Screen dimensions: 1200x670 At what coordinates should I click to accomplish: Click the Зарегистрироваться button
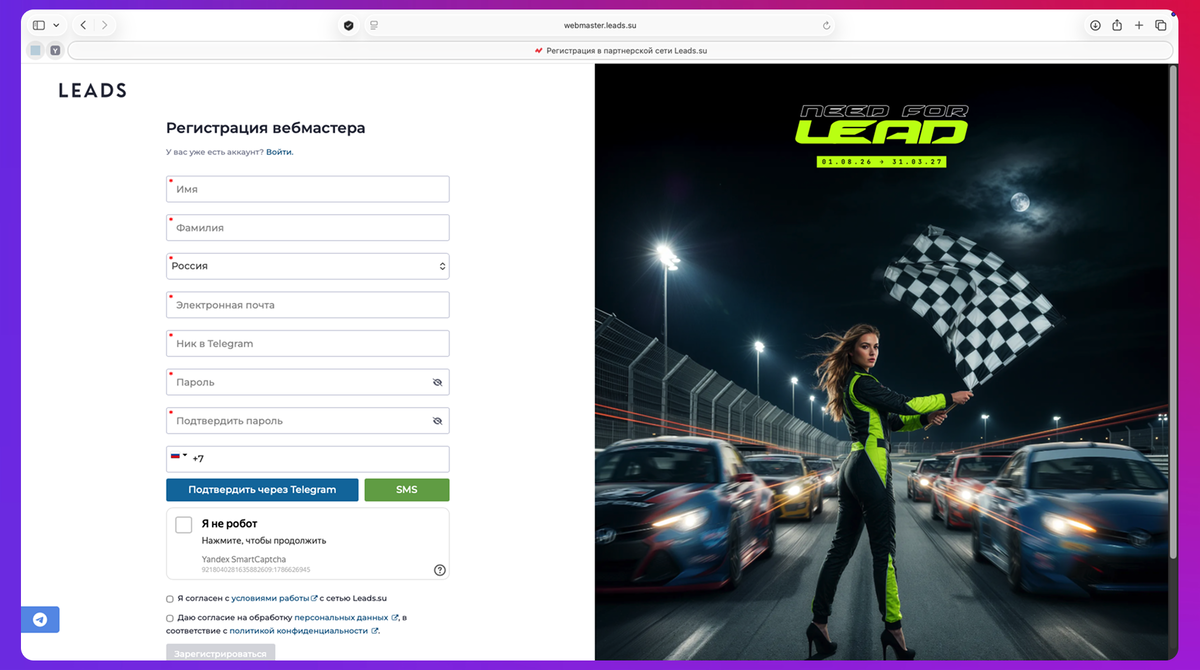[x=220, y=653]
